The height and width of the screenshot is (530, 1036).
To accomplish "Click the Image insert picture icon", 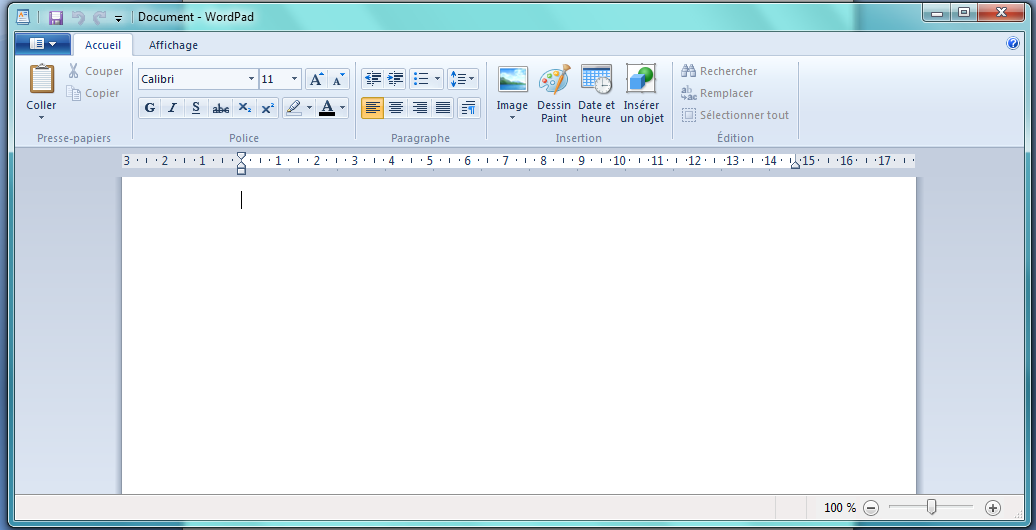I will pyautogui.click(x=513, y=79).
